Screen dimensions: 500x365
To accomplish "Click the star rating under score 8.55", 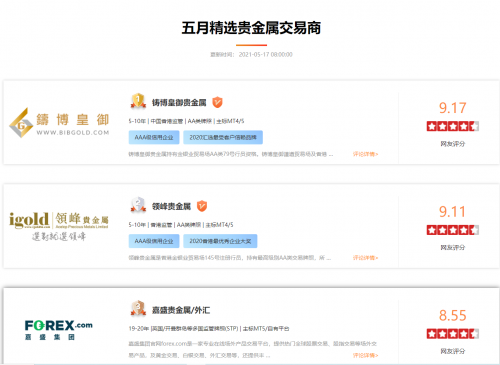I will click(x=453, y=334).
